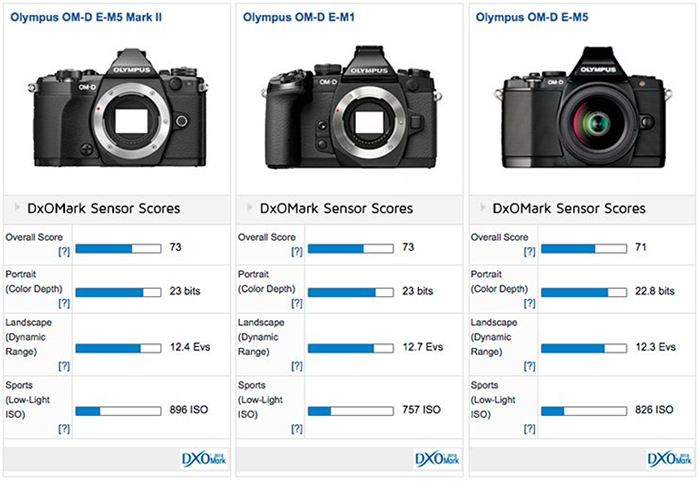Open the Olympus OM-D E-M1 title link
Viewport: 700px width, 481px height.
290,17
